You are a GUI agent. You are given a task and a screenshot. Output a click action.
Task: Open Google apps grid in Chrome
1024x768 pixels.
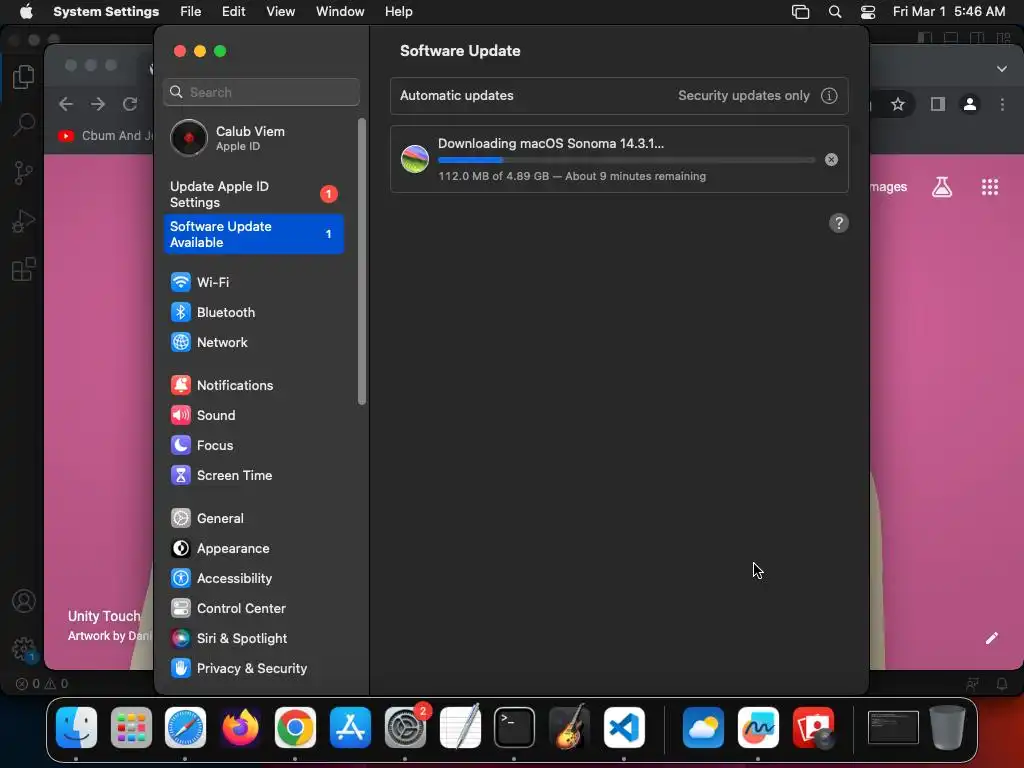tap(990, 187)
